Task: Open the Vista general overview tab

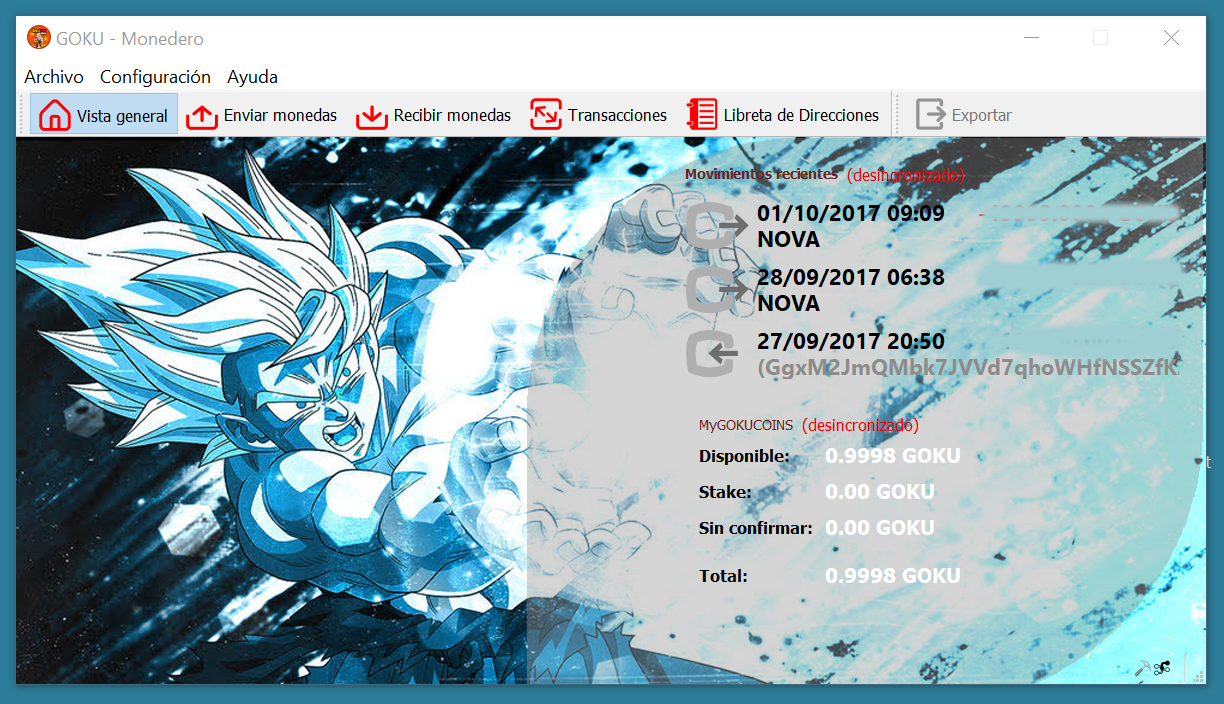Action: point(104,115)
